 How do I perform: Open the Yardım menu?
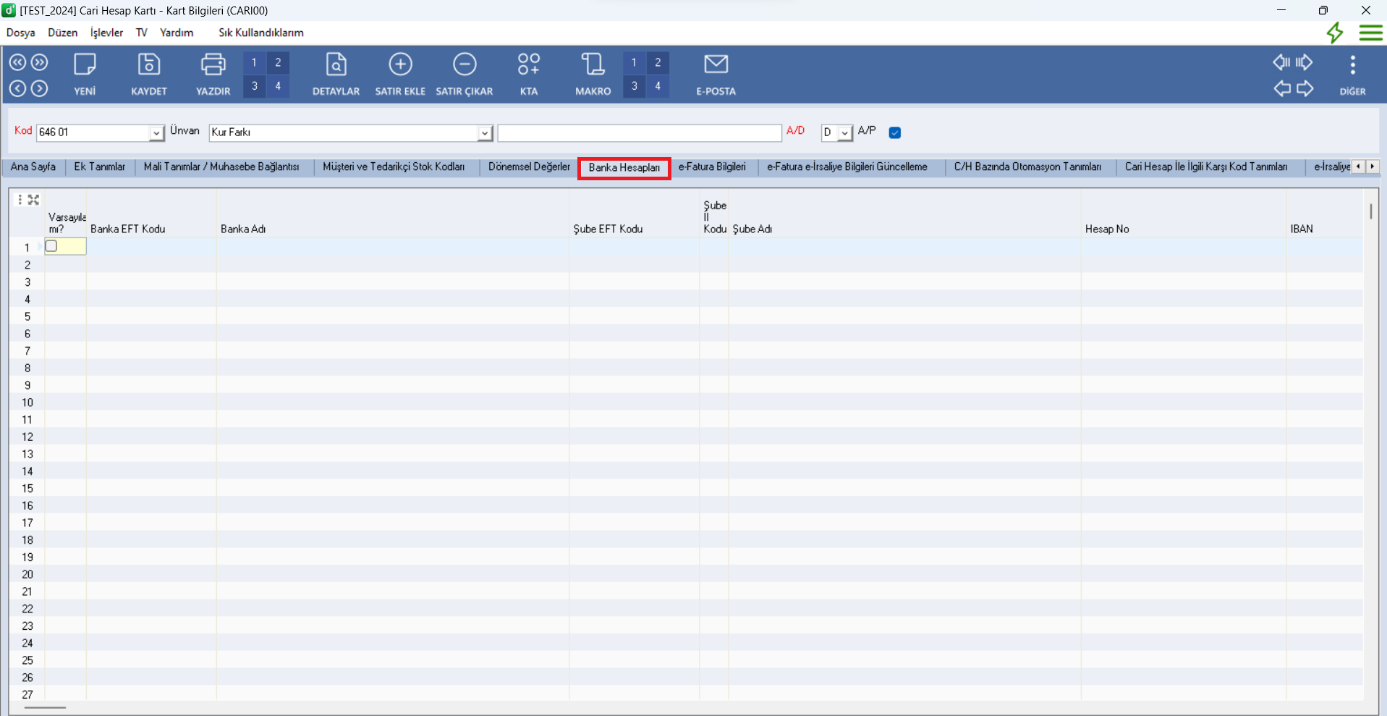(177, 32)
